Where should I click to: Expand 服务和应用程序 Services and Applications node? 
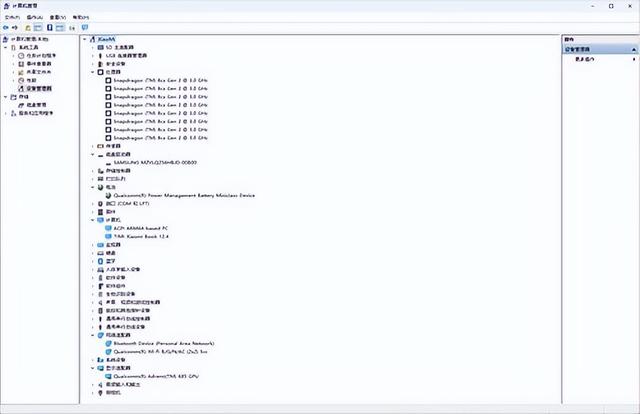tap(6, 113)
